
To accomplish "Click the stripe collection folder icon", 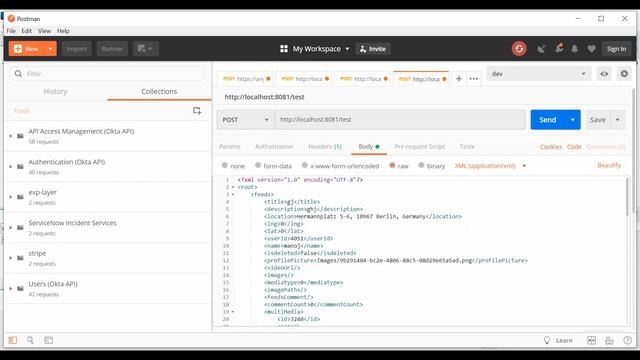I will coord(20,258).
